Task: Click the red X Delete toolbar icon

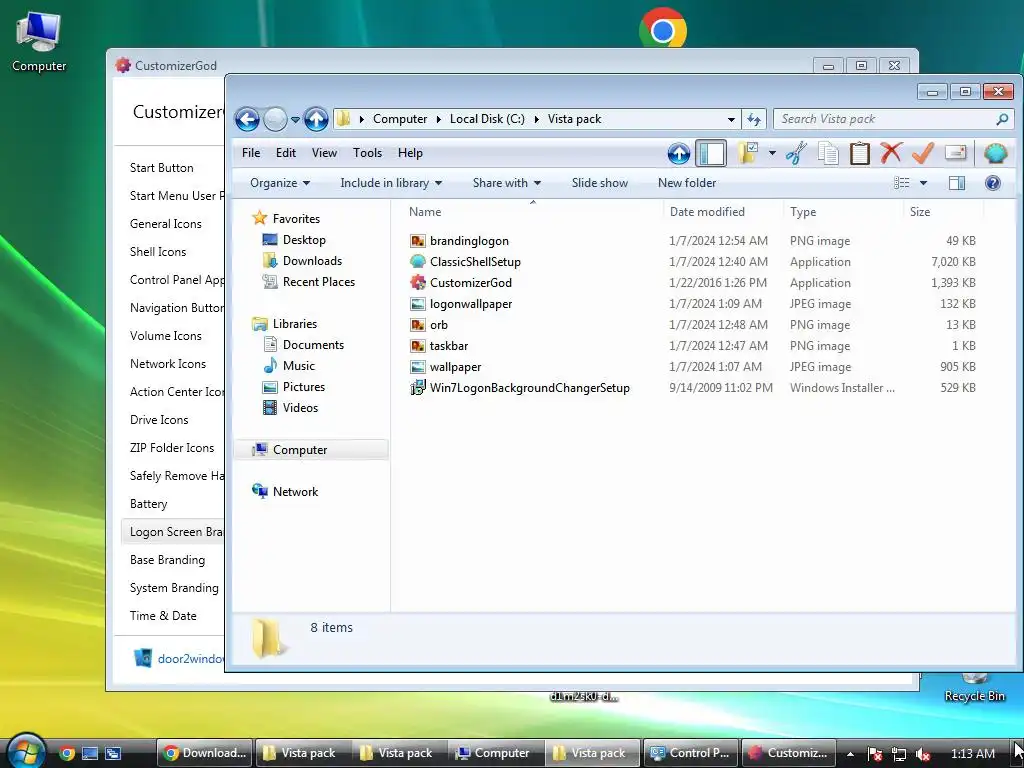Action: click(891, 153)
